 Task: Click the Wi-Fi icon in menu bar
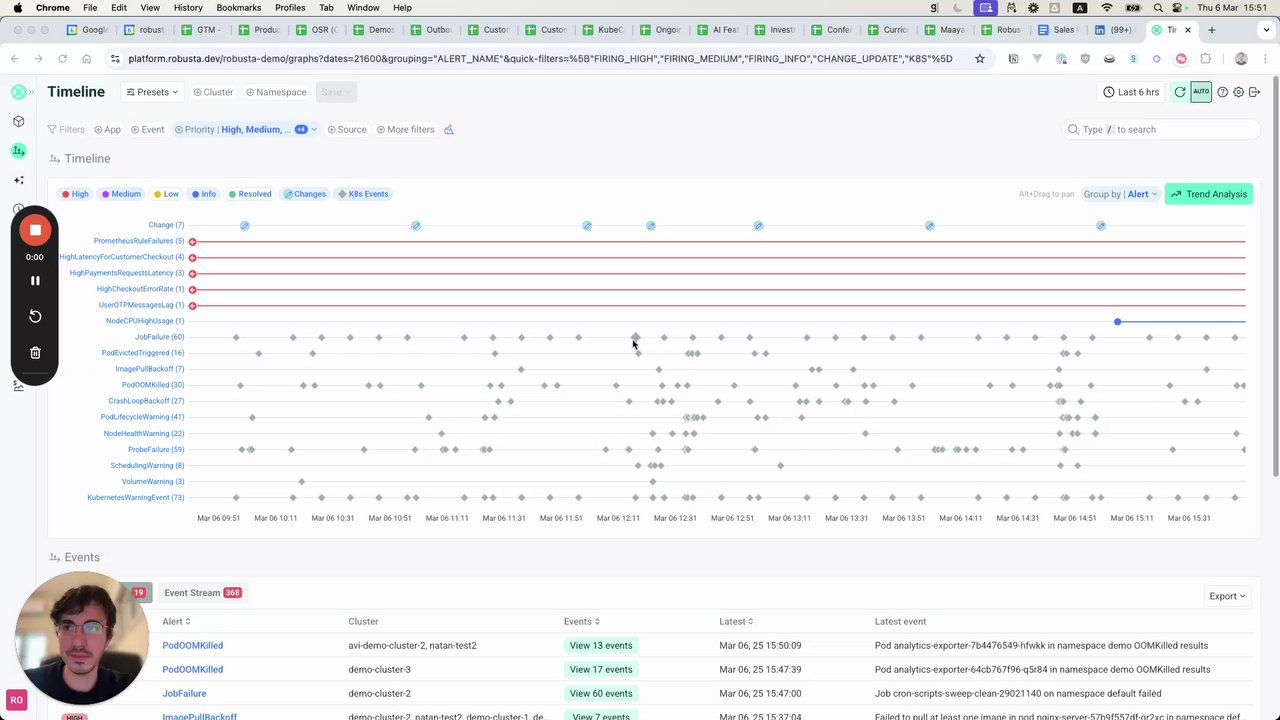pyautogui.click(x=1106, y=8)
